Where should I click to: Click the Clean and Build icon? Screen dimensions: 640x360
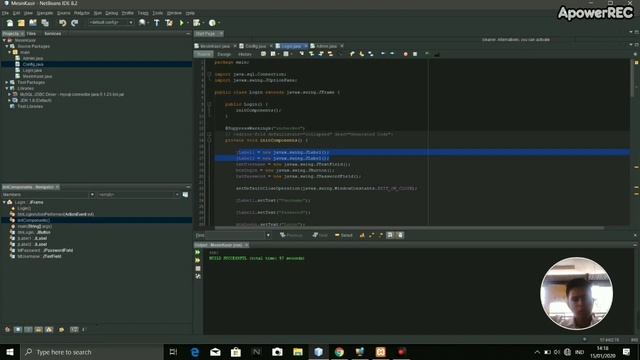169,23
